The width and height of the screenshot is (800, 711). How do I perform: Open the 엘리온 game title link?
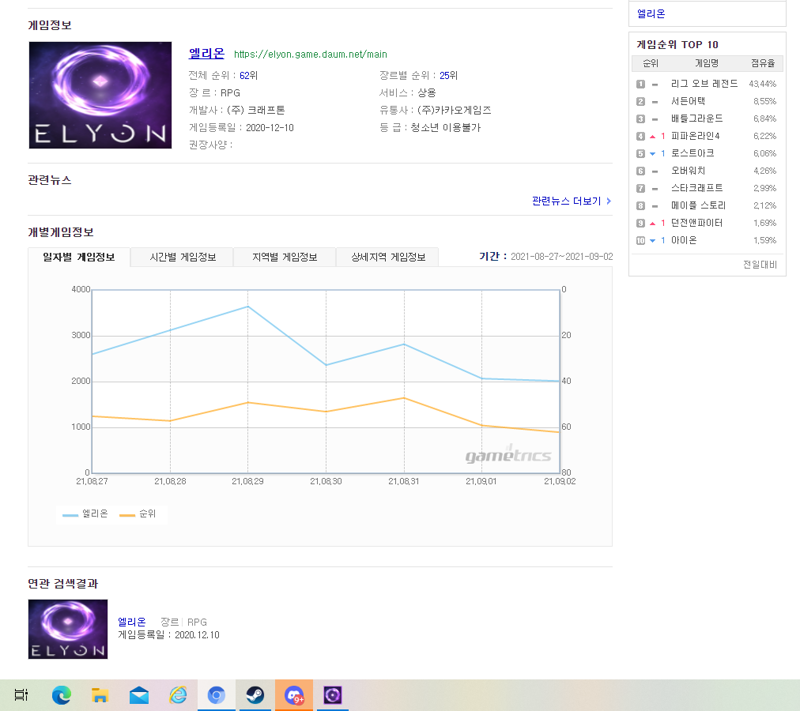pyautogui.click(x=207, y=53)
